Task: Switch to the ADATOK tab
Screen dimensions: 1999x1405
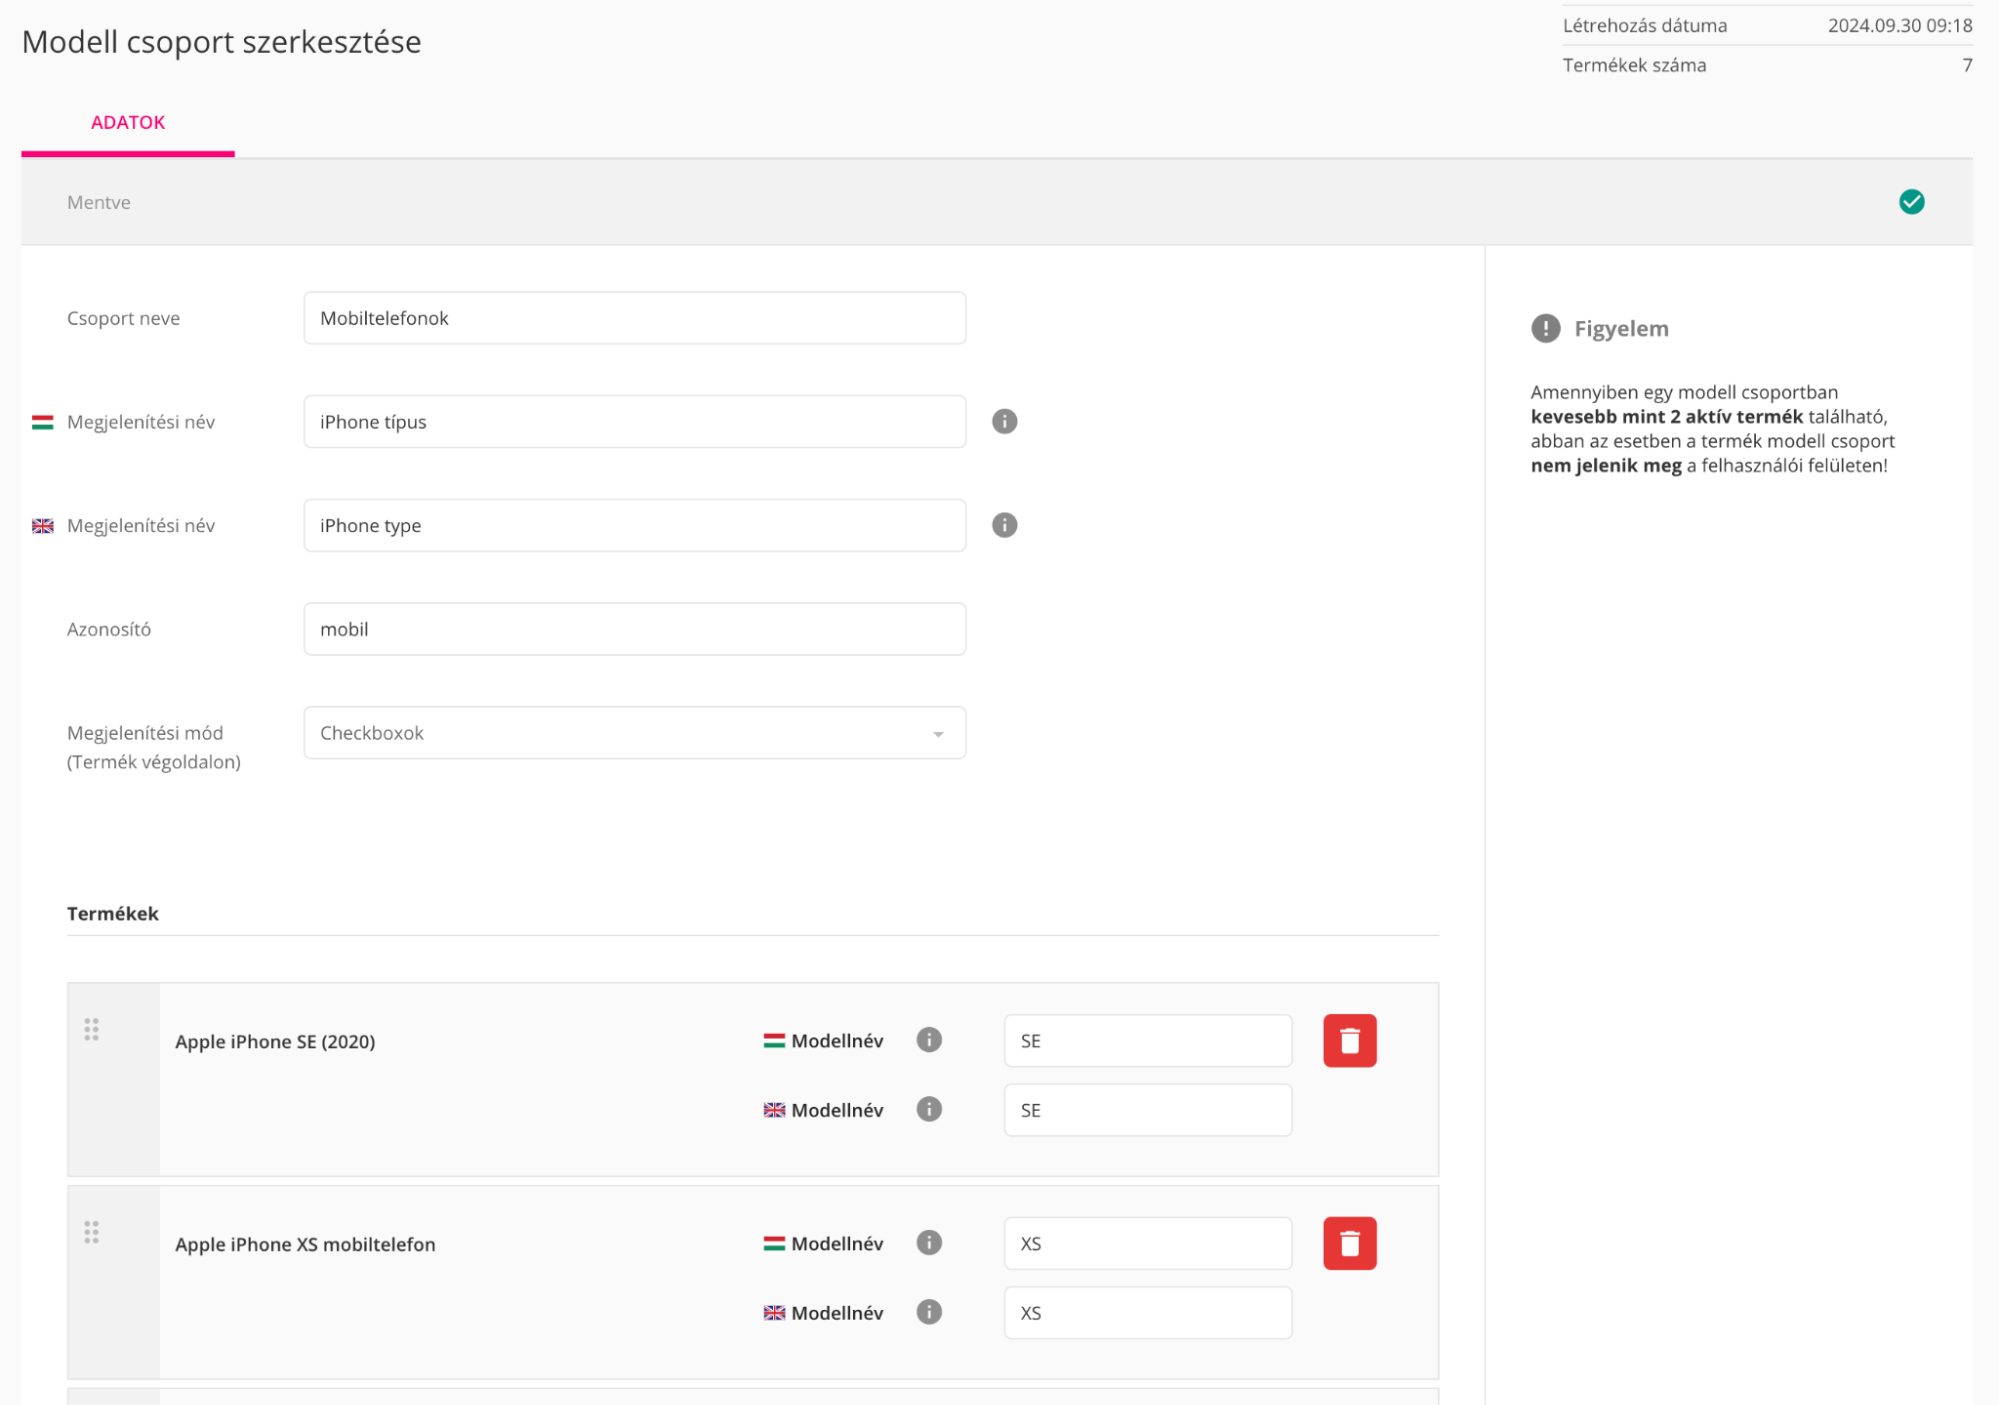Action: pos(128,122)
